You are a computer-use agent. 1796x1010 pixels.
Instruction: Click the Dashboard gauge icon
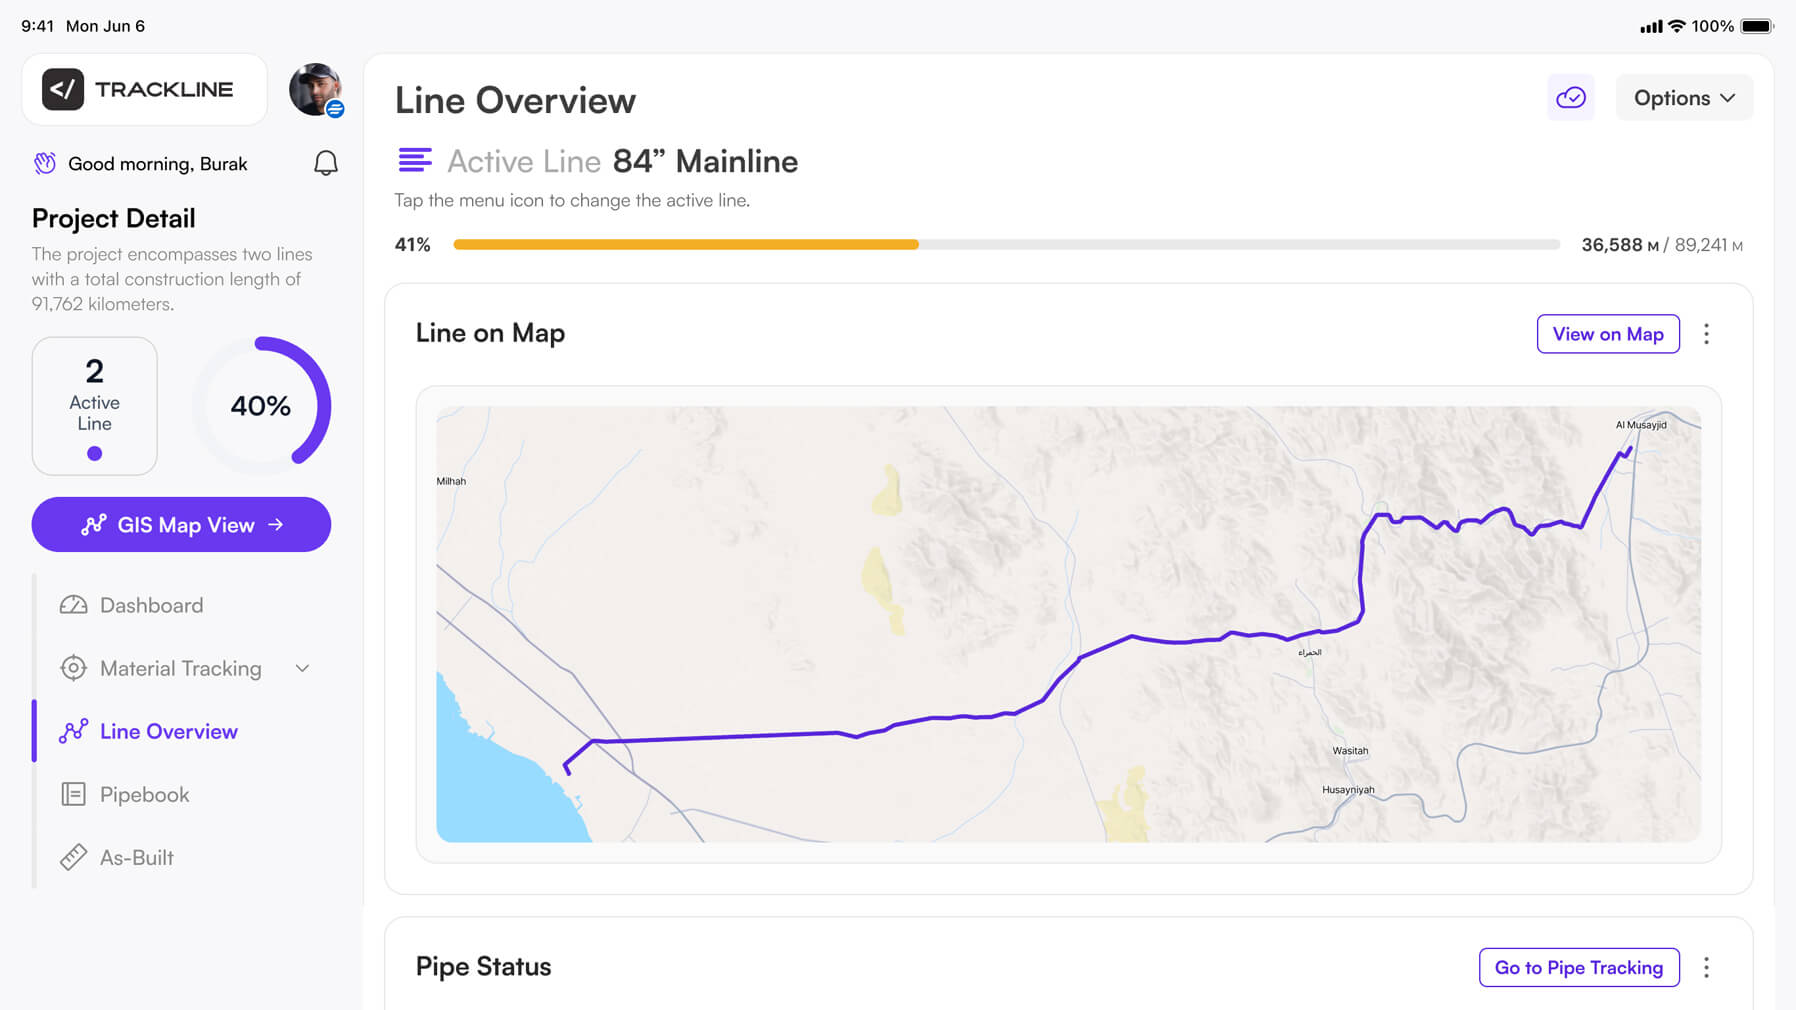pos(73,605)
